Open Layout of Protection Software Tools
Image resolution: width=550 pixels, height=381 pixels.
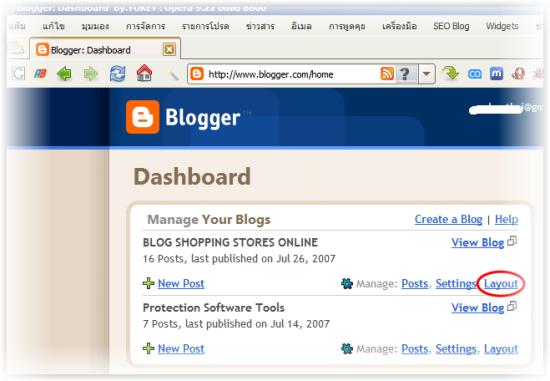pyautogui.click(x=501, y=349)
